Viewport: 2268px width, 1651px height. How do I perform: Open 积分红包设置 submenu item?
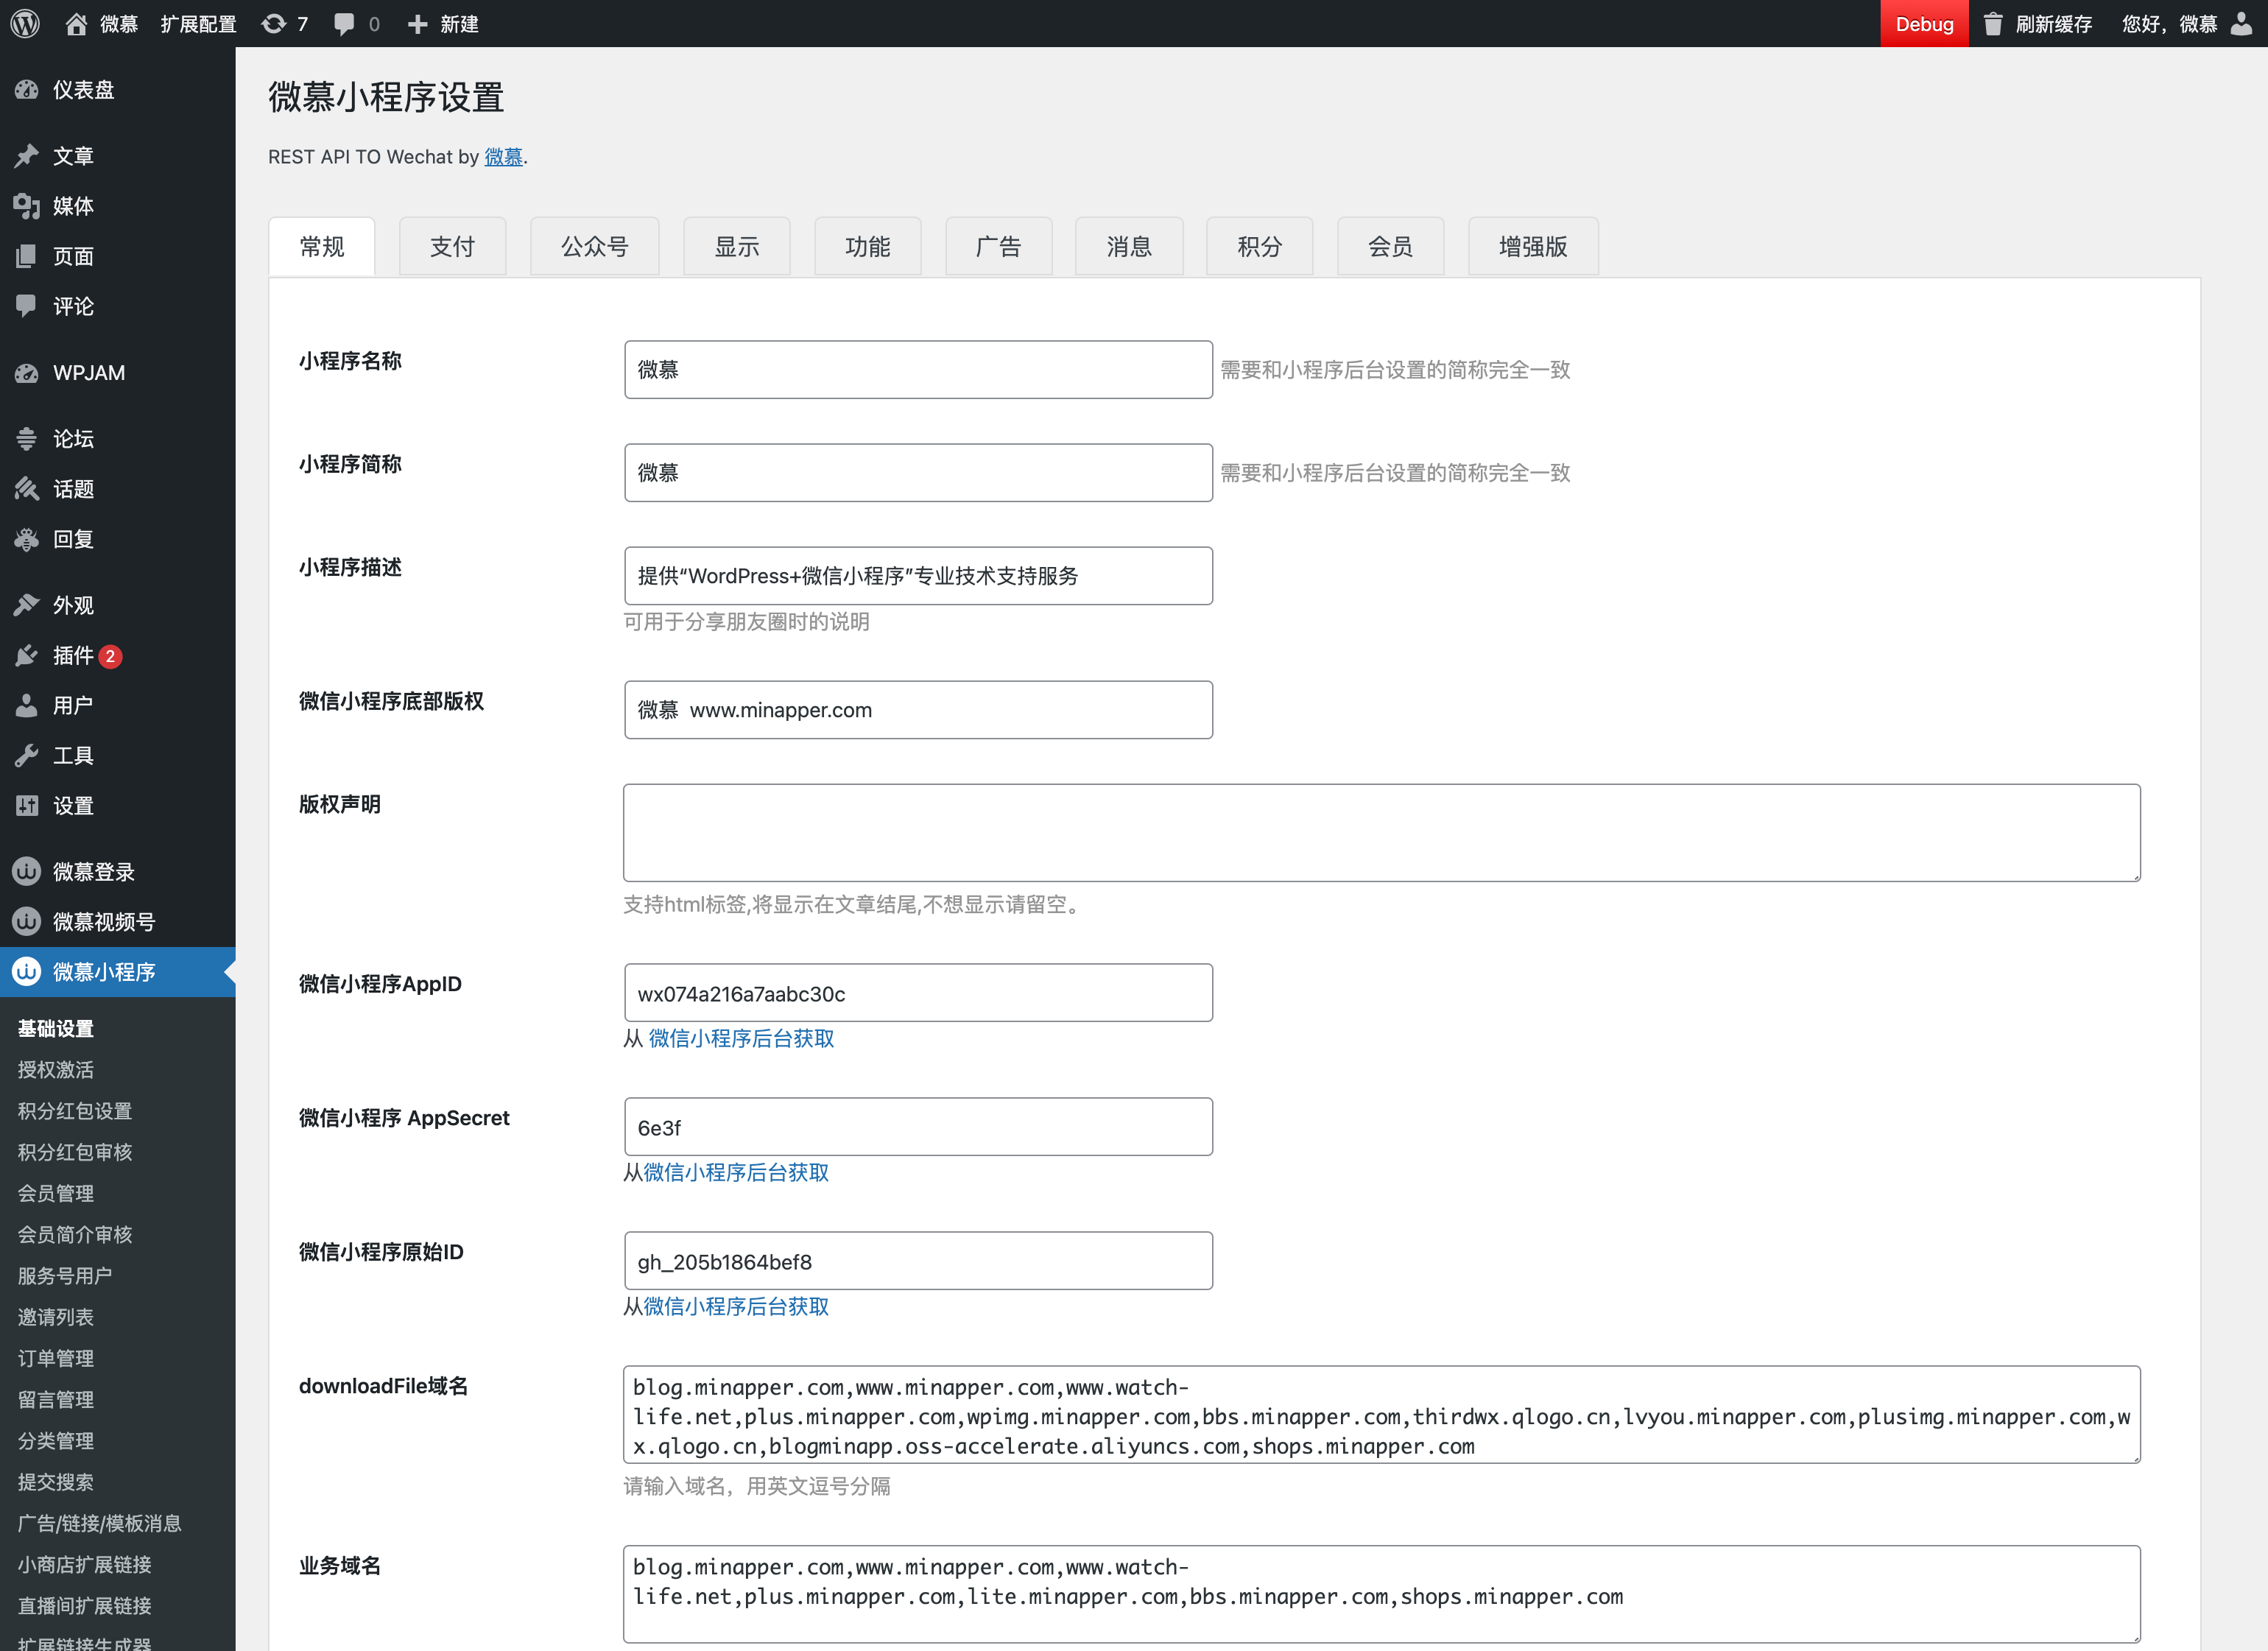(x=75, y=1110)
